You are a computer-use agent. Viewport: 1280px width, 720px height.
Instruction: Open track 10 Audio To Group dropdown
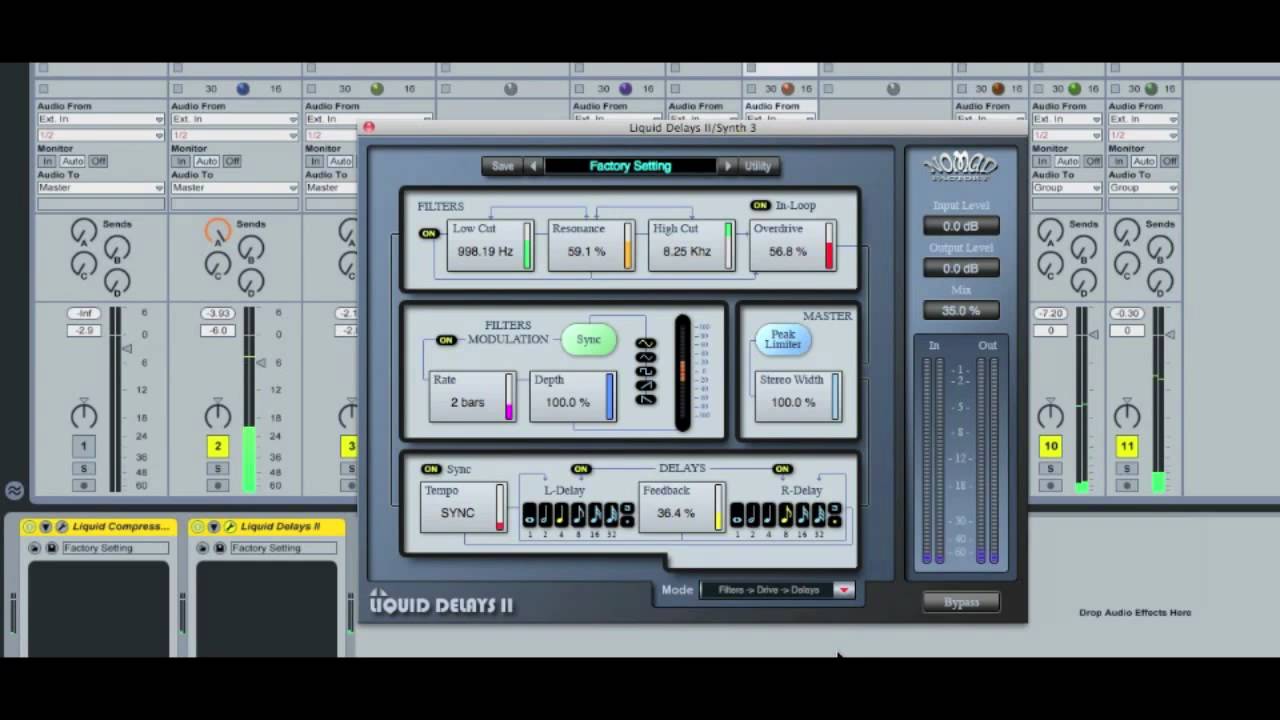click(1067, 187)
